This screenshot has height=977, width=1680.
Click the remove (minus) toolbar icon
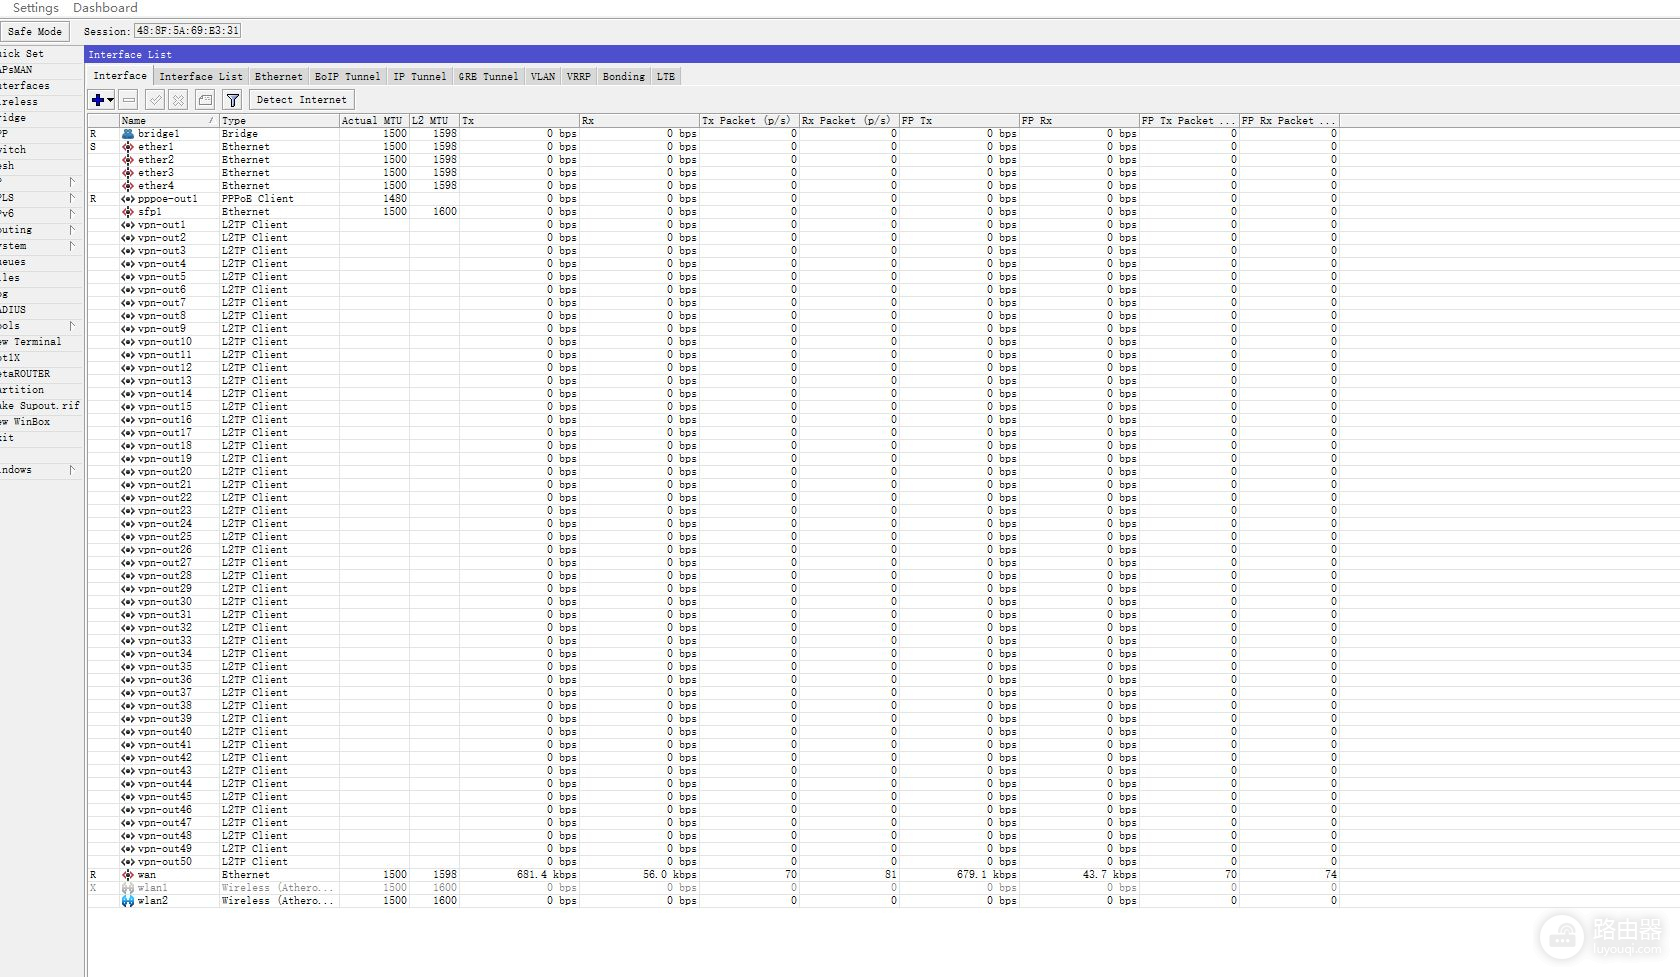click(x=129, y=100)
